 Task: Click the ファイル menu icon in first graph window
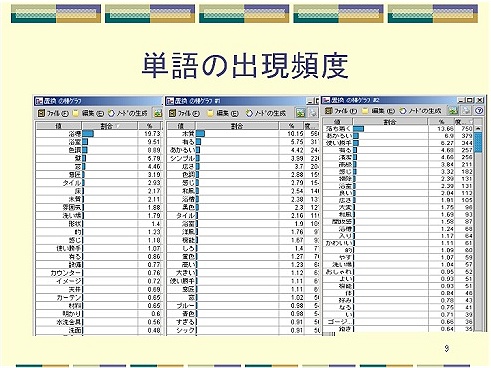click(x=41, y=113)
